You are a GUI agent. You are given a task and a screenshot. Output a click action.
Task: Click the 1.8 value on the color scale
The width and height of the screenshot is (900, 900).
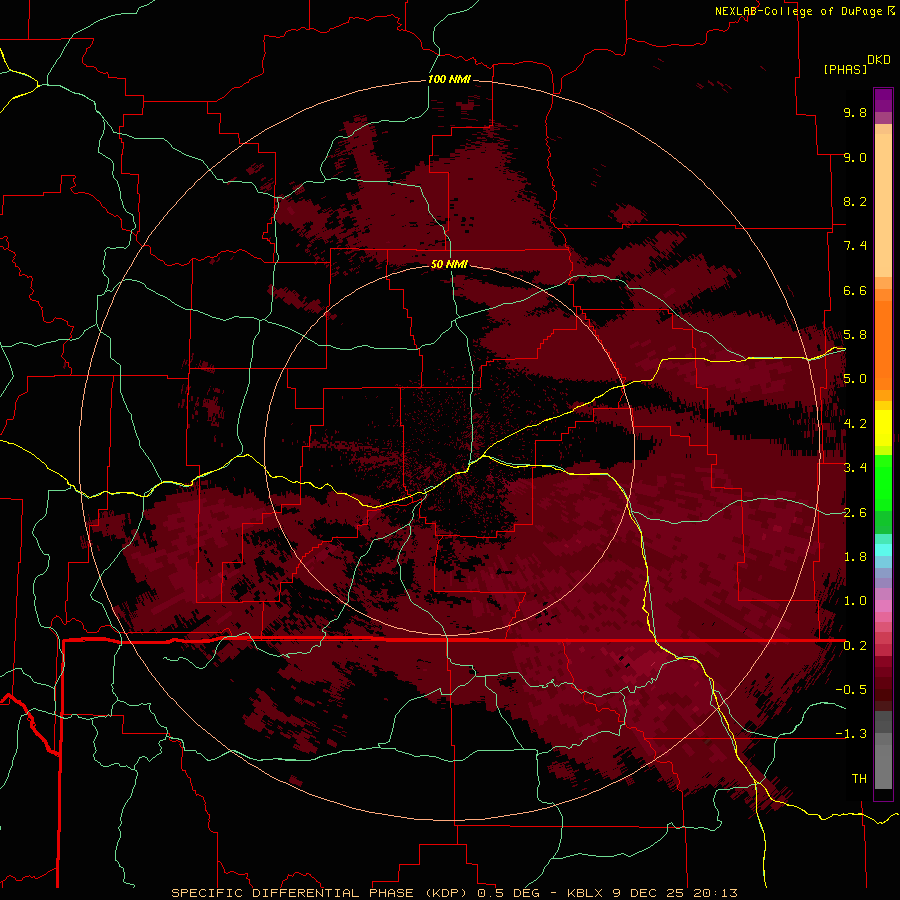[x=855, y=557]
